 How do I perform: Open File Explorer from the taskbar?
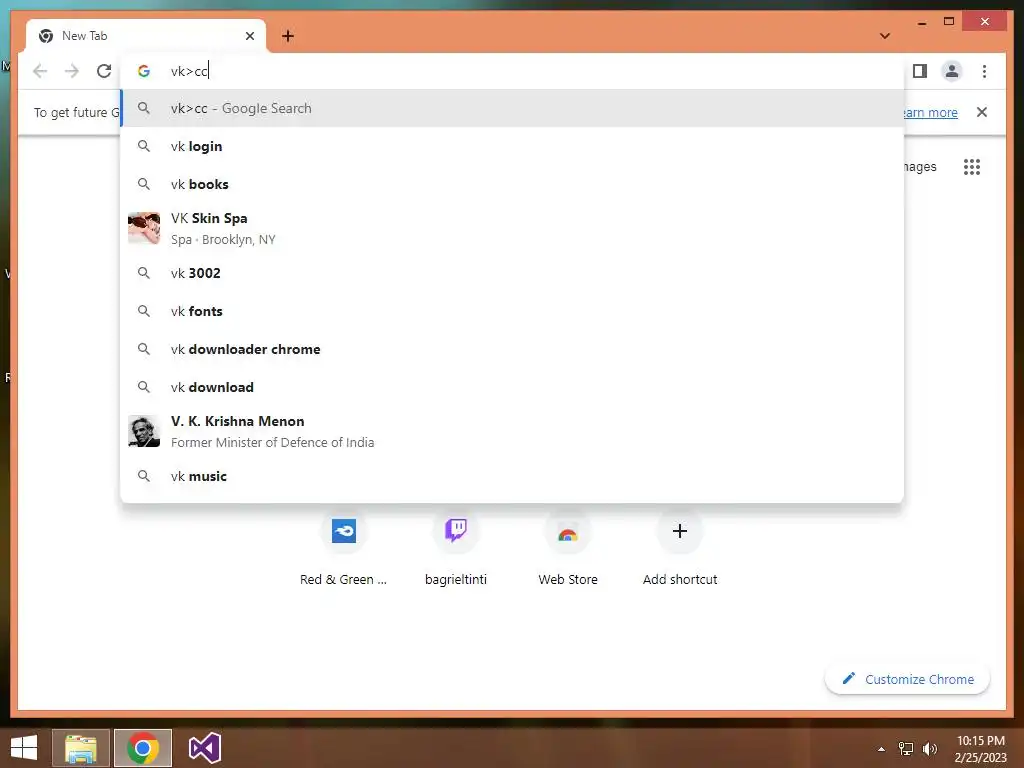click(x=81, y=748)
